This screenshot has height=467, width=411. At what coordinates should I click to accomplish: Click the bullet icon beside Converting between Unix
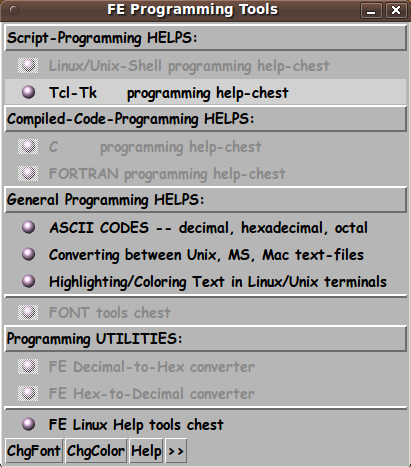click(28, 254)
